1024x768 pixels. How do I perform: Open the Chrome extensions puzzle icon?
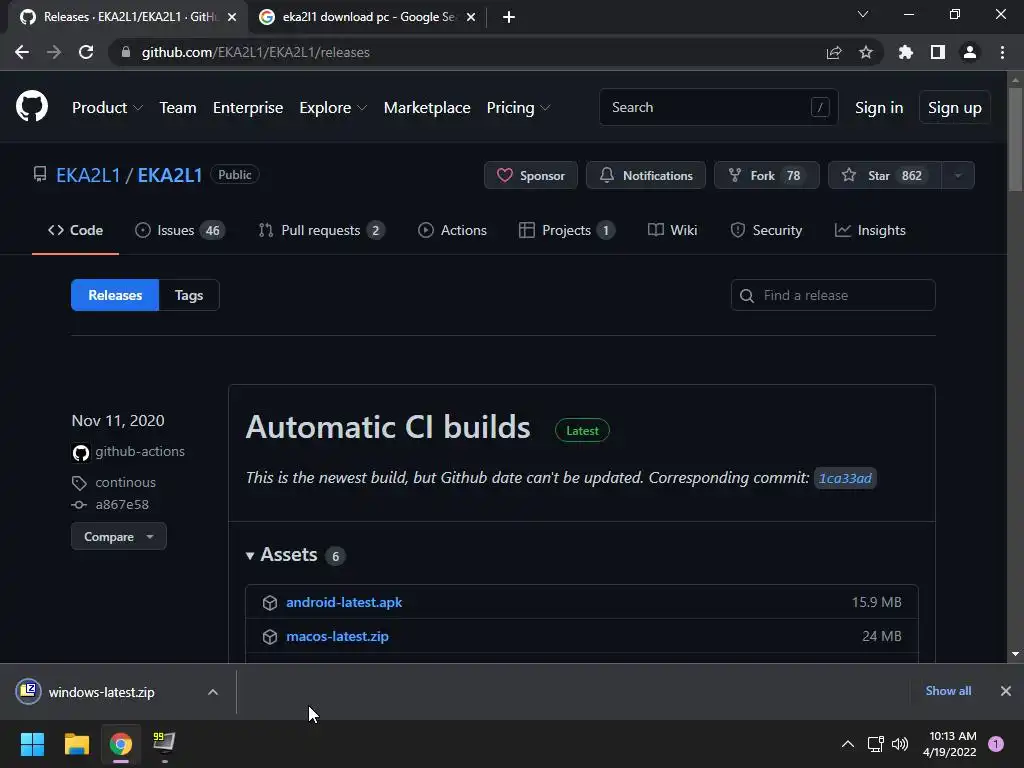pos(905,52)
